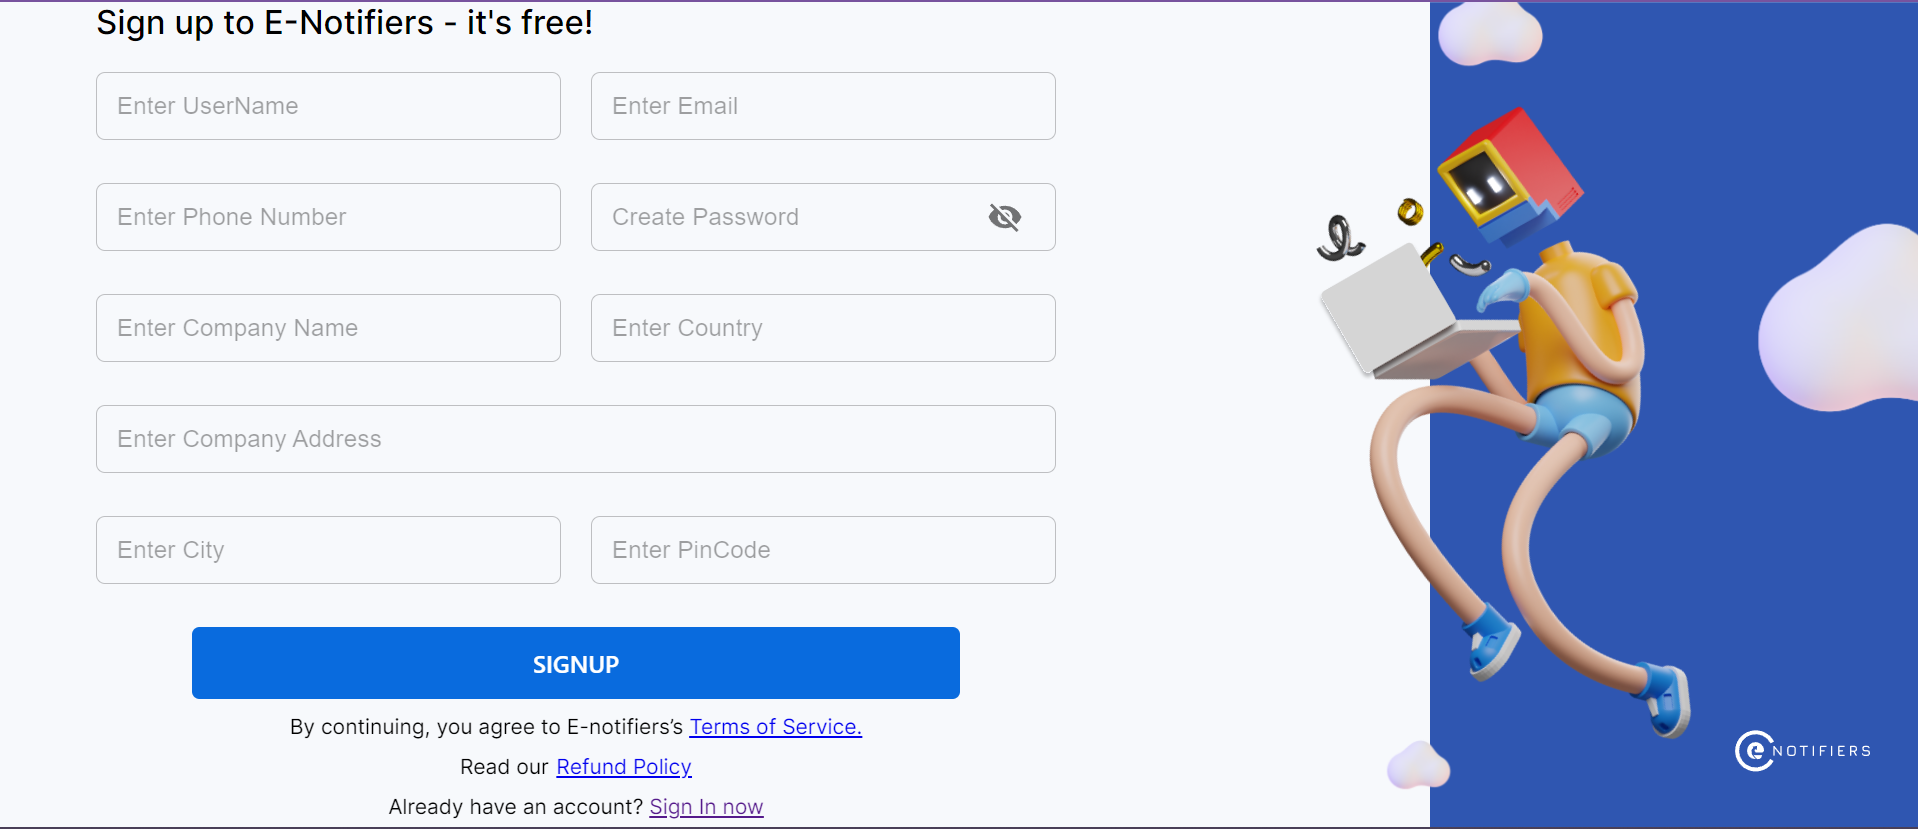Click the robot's red monitor head
Screen dimensions: 1918x829
[1510, 175]
